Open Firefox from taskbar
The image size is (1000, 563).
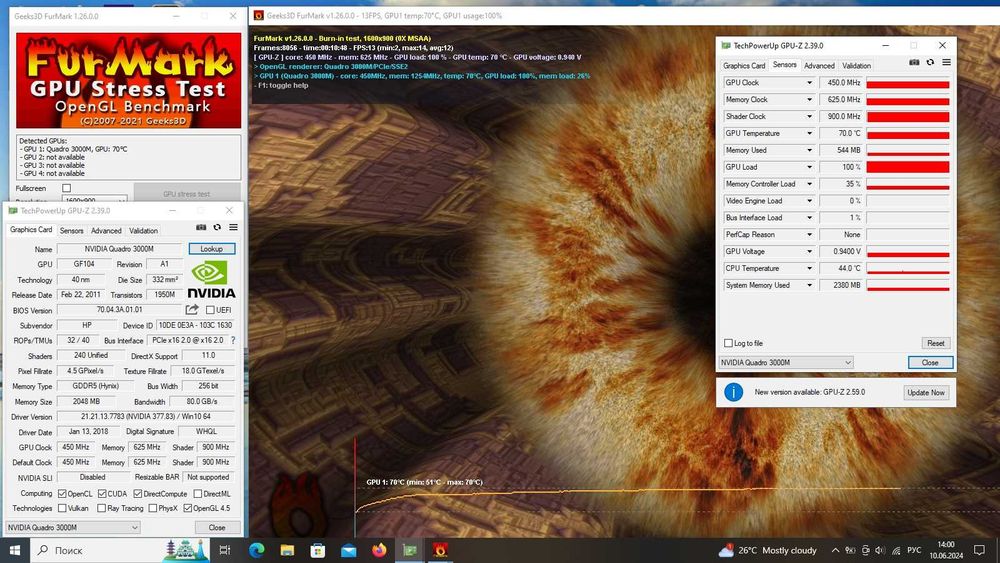coord(379,550)
